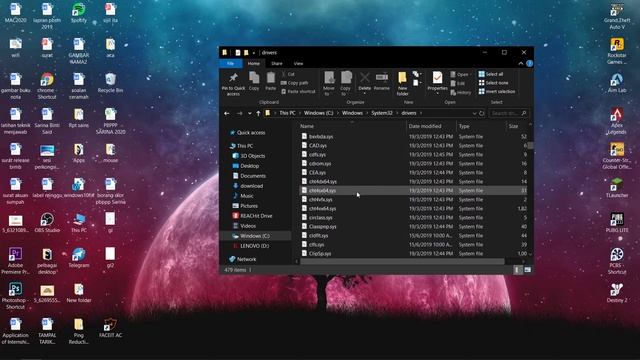Select Chrome Shortcut desktop icon

click(47, 86)
